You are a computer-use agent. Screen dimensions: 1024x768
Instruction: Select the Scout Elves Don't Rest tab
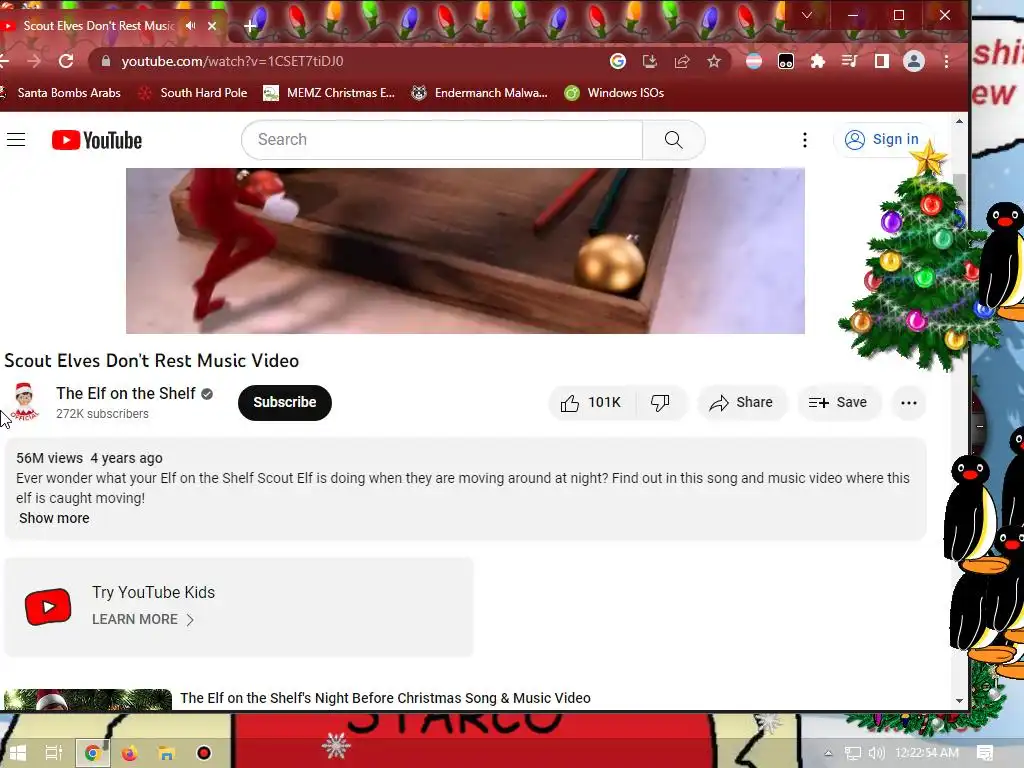pyautogui.click(x=98, y=25)
